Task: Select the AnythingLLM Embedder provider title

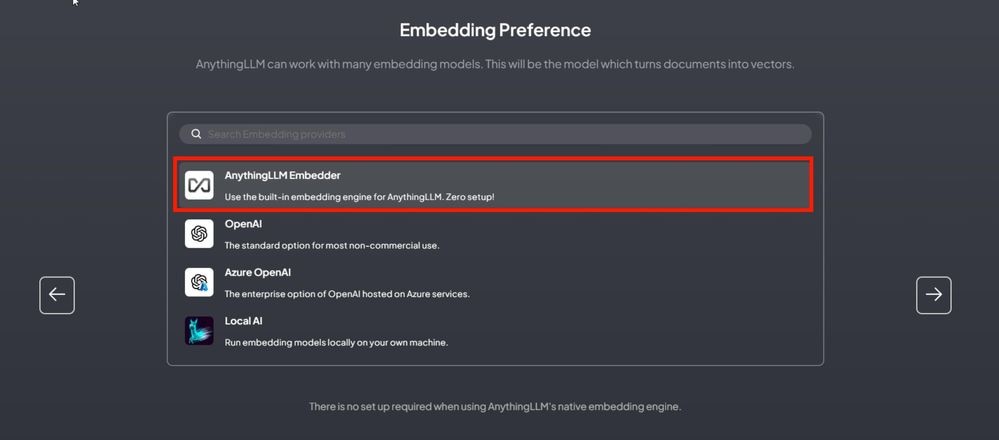Action: click(x=282, y=175)
